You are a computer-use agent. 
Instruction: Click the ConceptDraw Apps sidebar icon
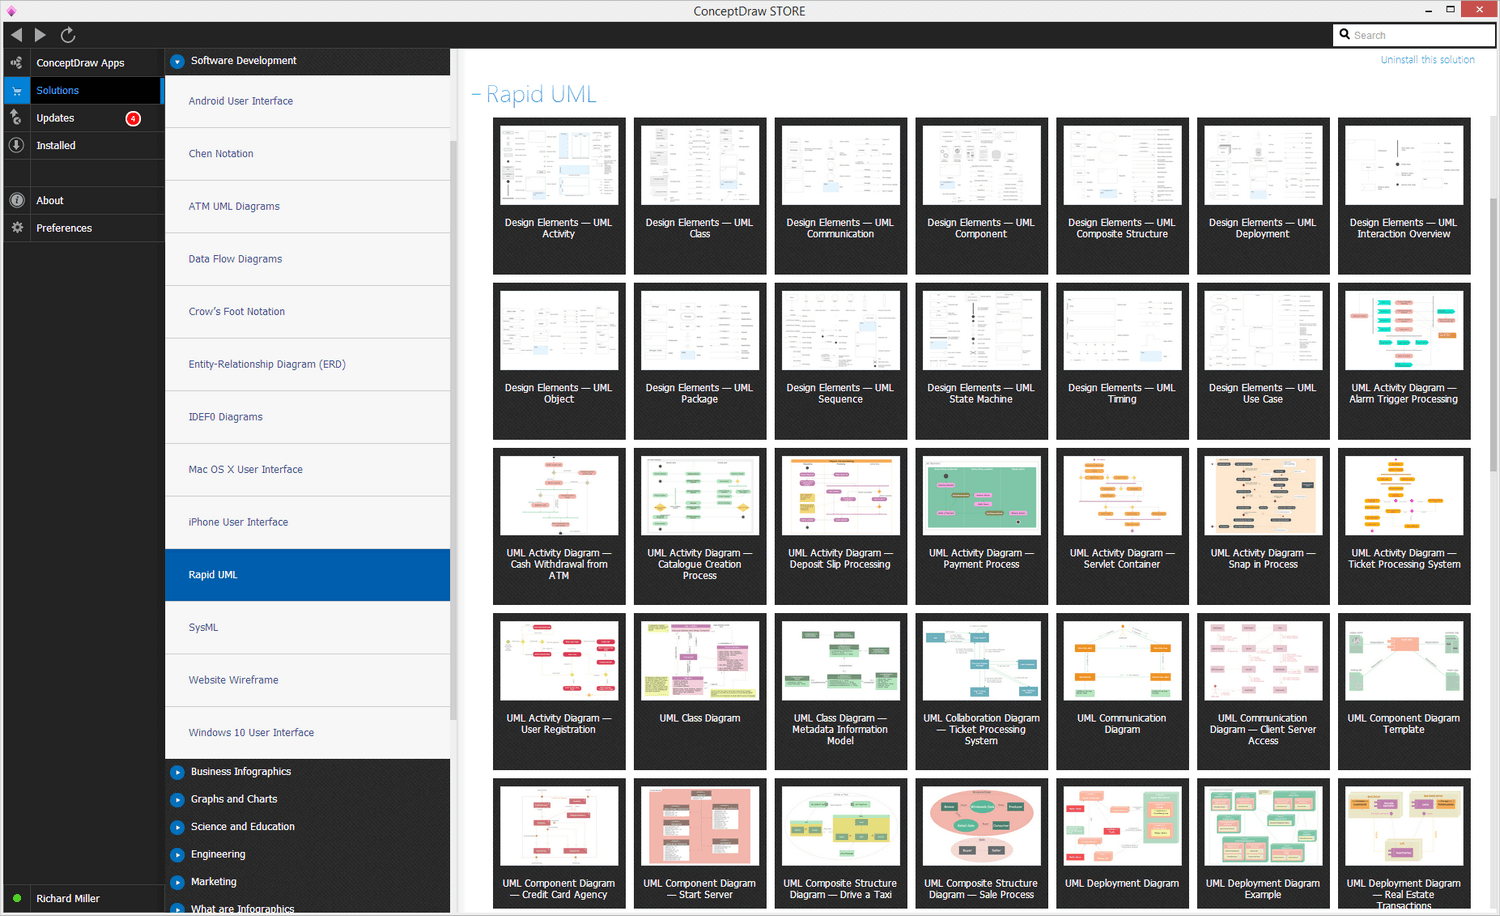[x=16, y=63]
